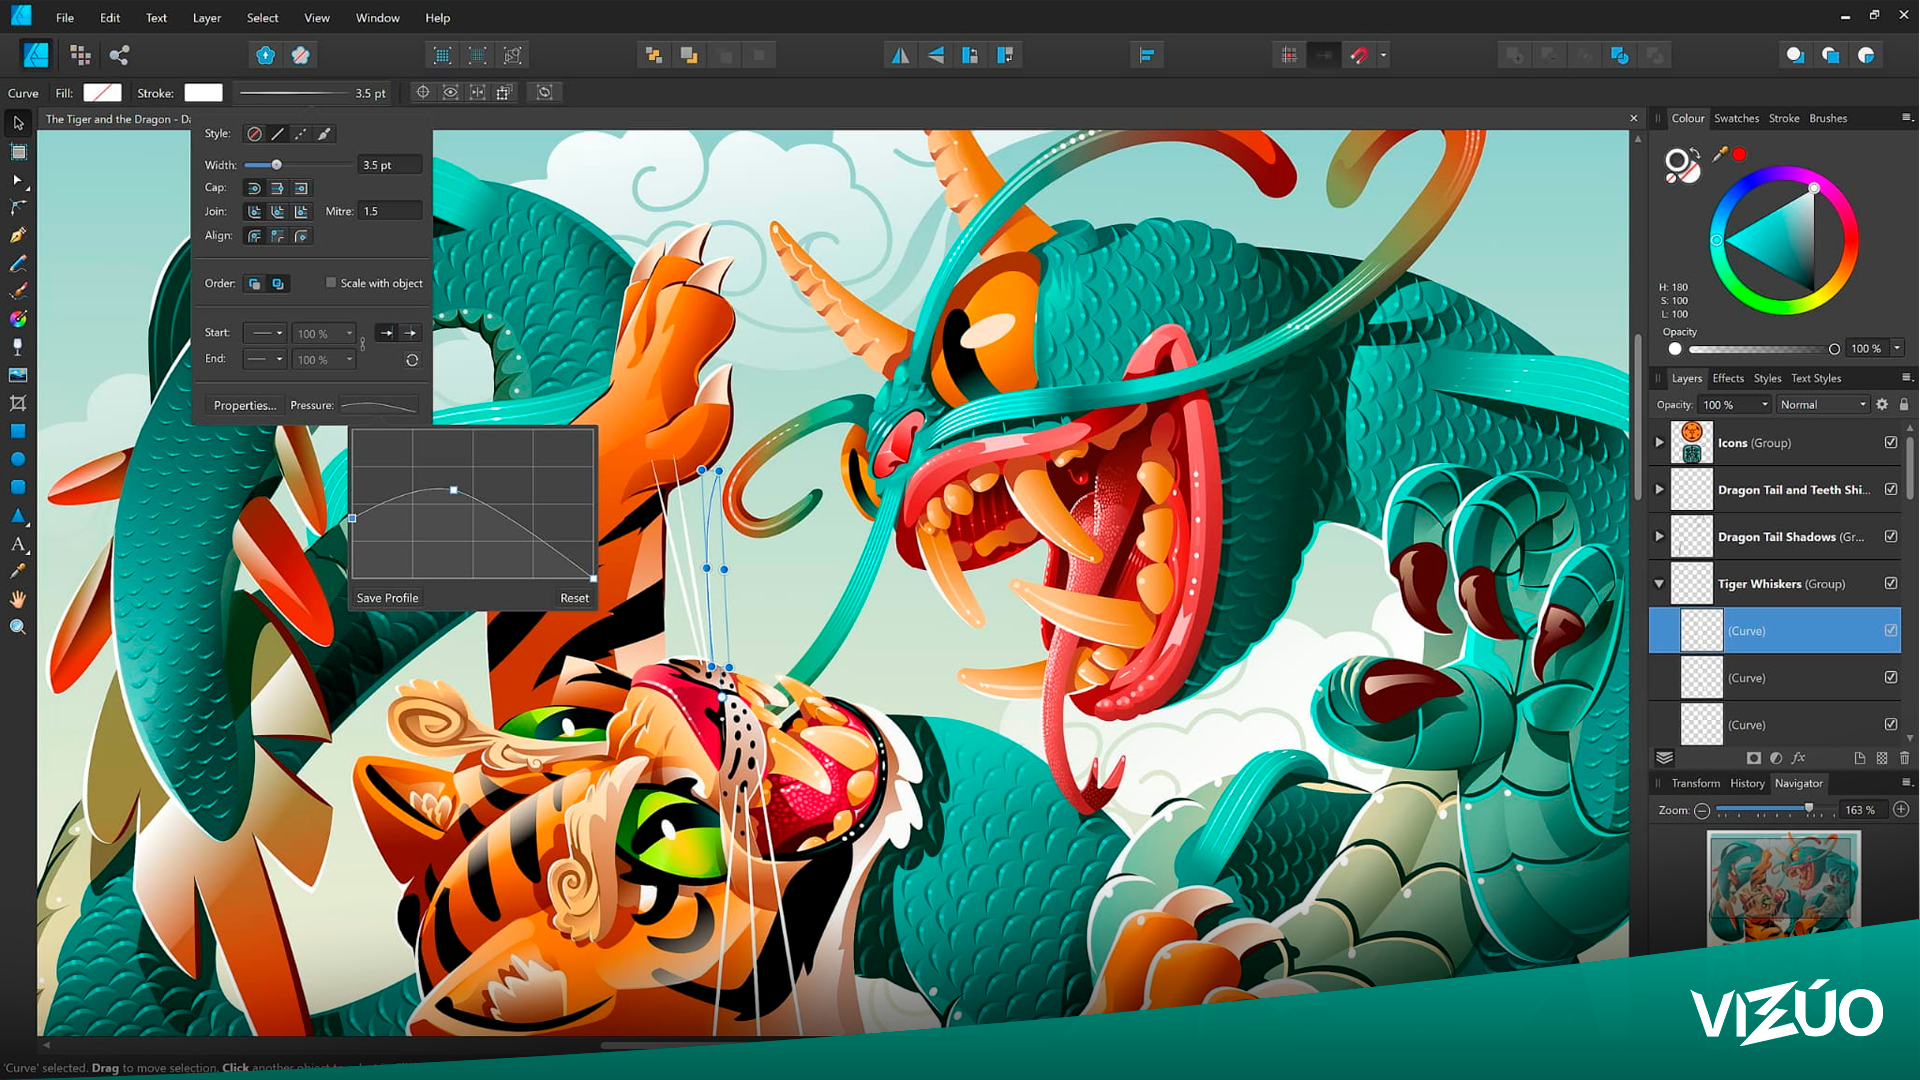Choose the Crop tool
1920x1080 pixels.
click(18, 403)
